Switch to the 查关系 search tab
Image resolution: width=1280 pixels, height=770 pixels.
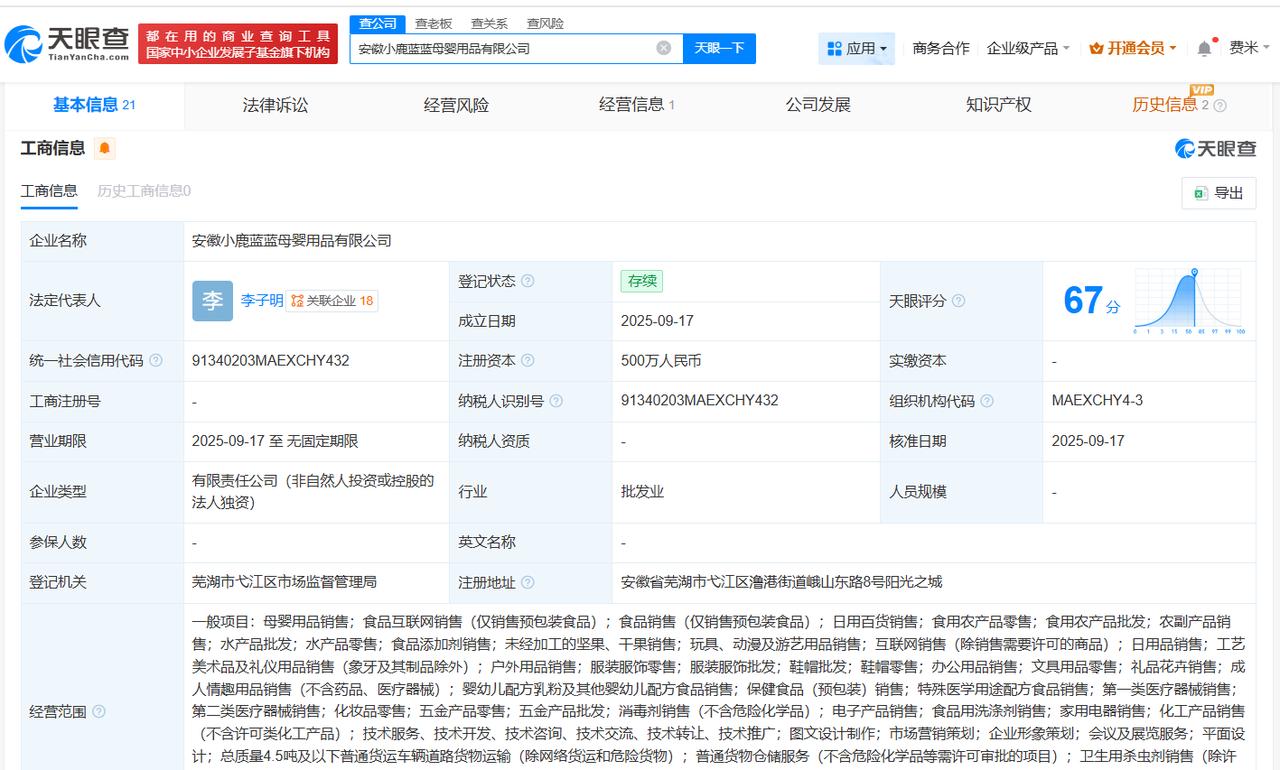point(489,23)
